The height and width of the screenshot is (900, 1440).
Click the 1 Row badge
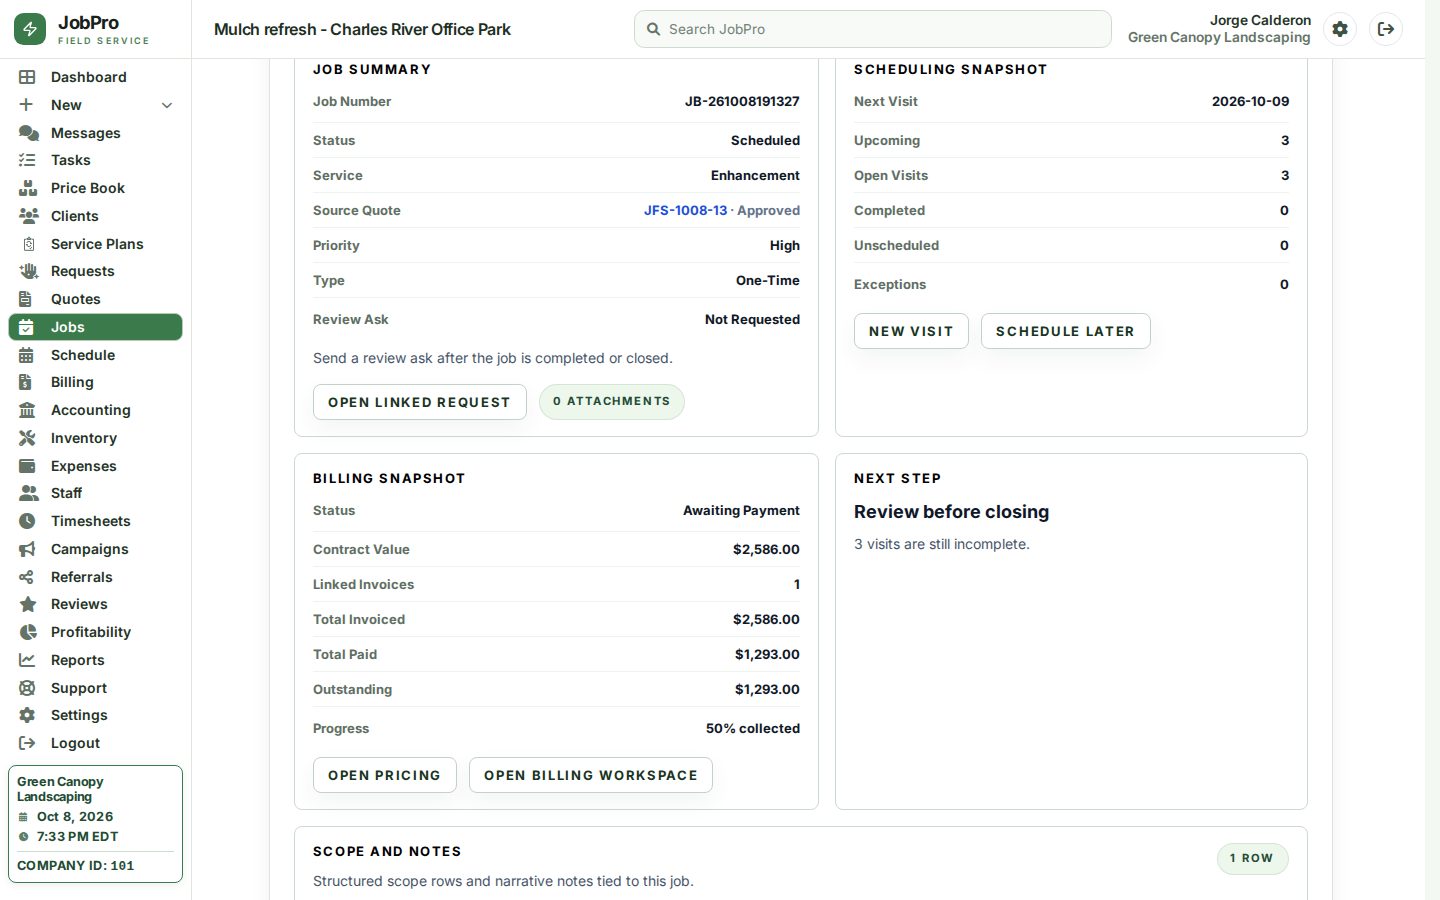point(1252,858)
